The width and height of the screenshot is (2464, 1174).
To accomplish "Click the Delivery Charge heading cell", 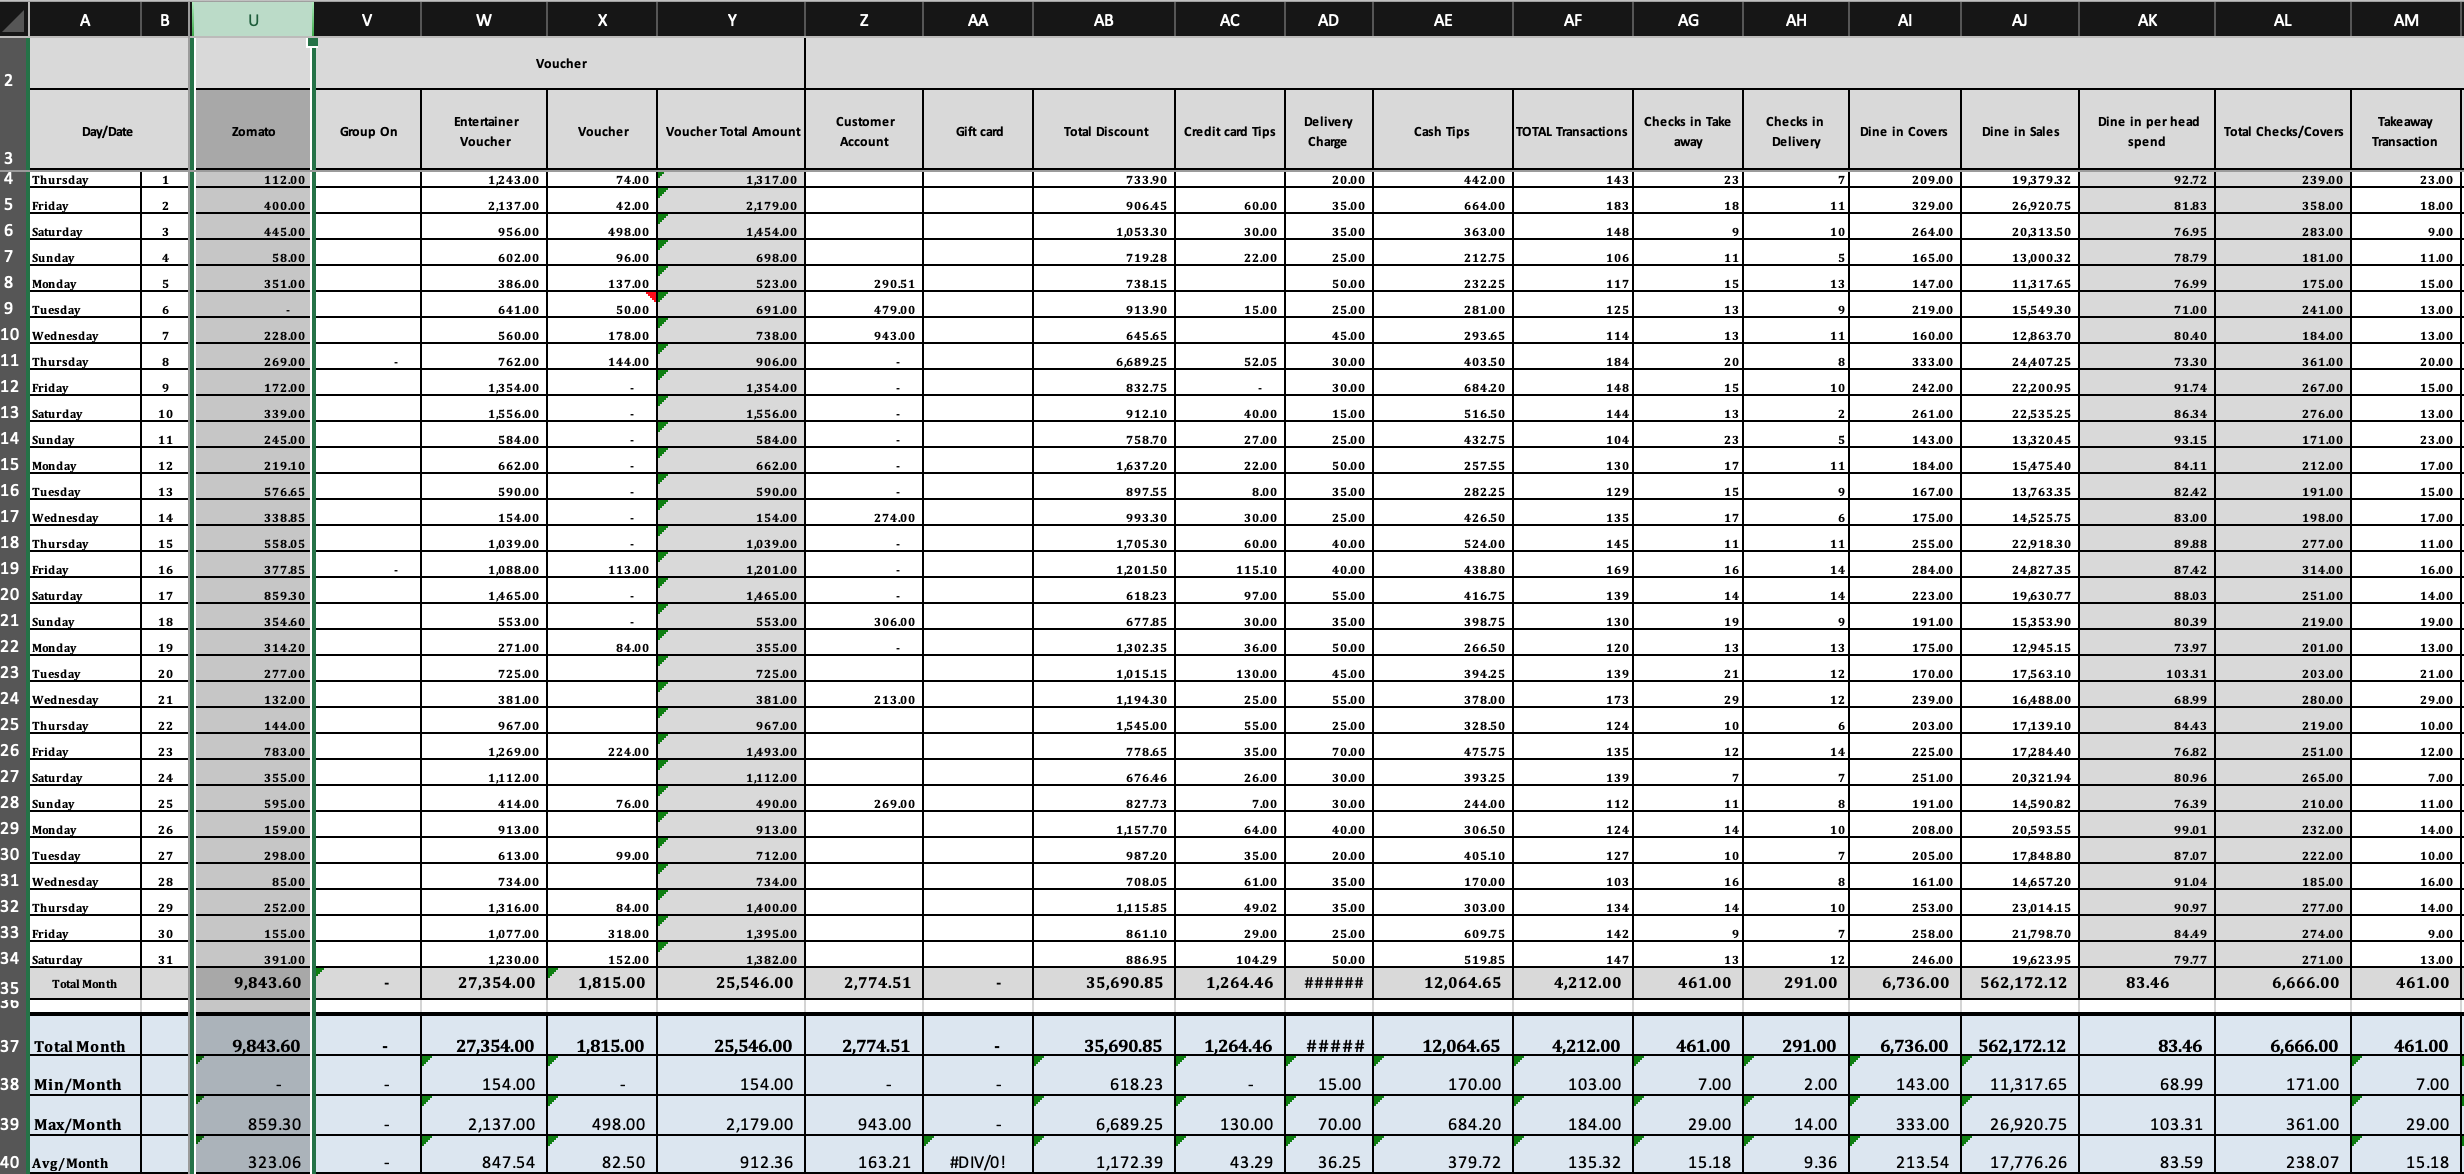I will tap(1327, 131).
